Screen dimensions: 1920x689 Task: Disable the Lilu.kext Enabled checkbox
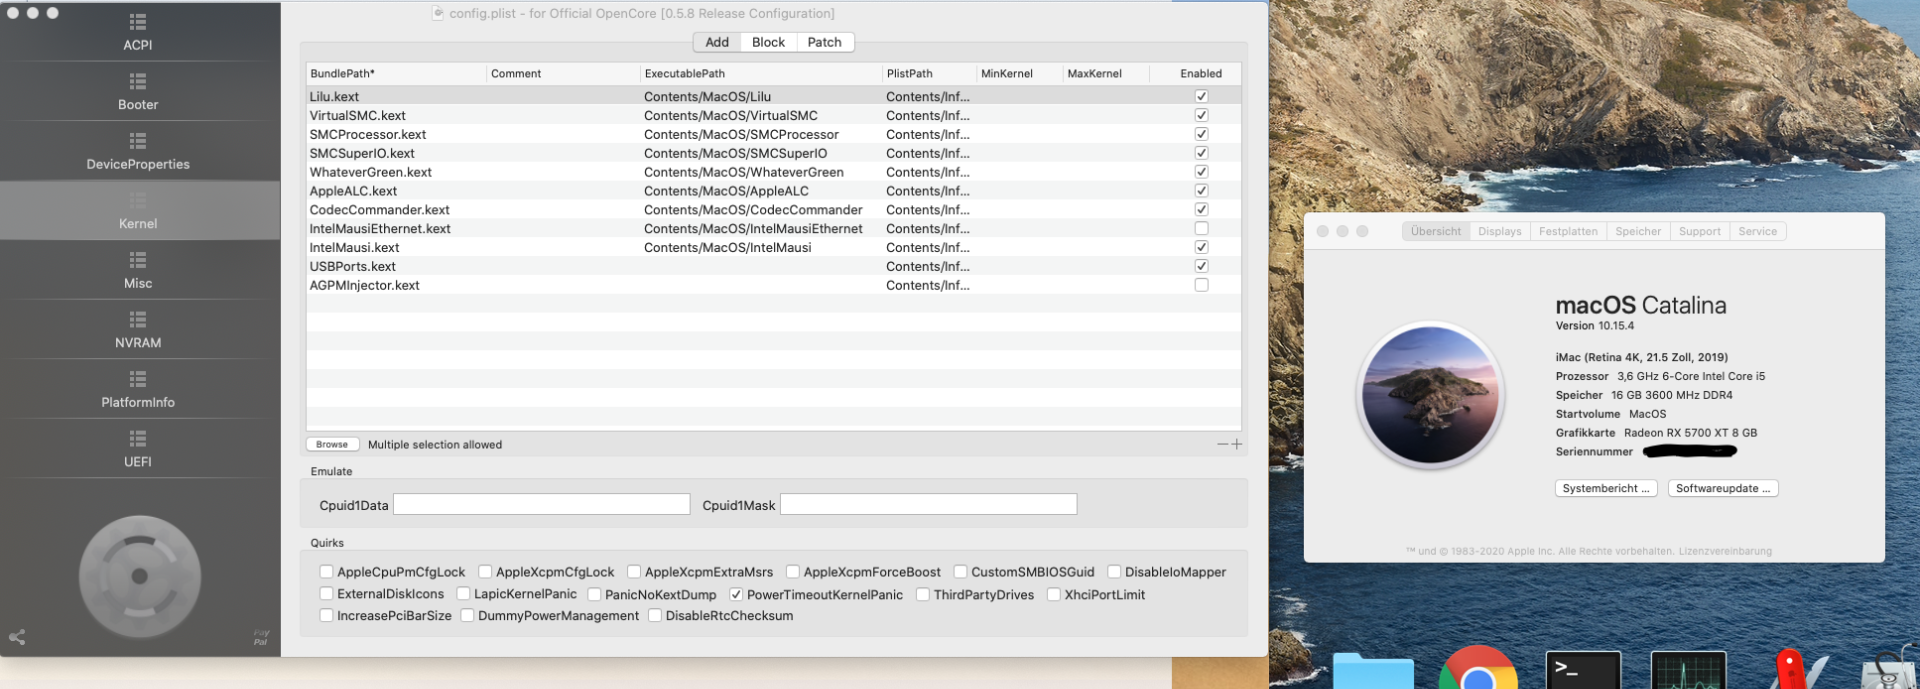(1201, 96)
